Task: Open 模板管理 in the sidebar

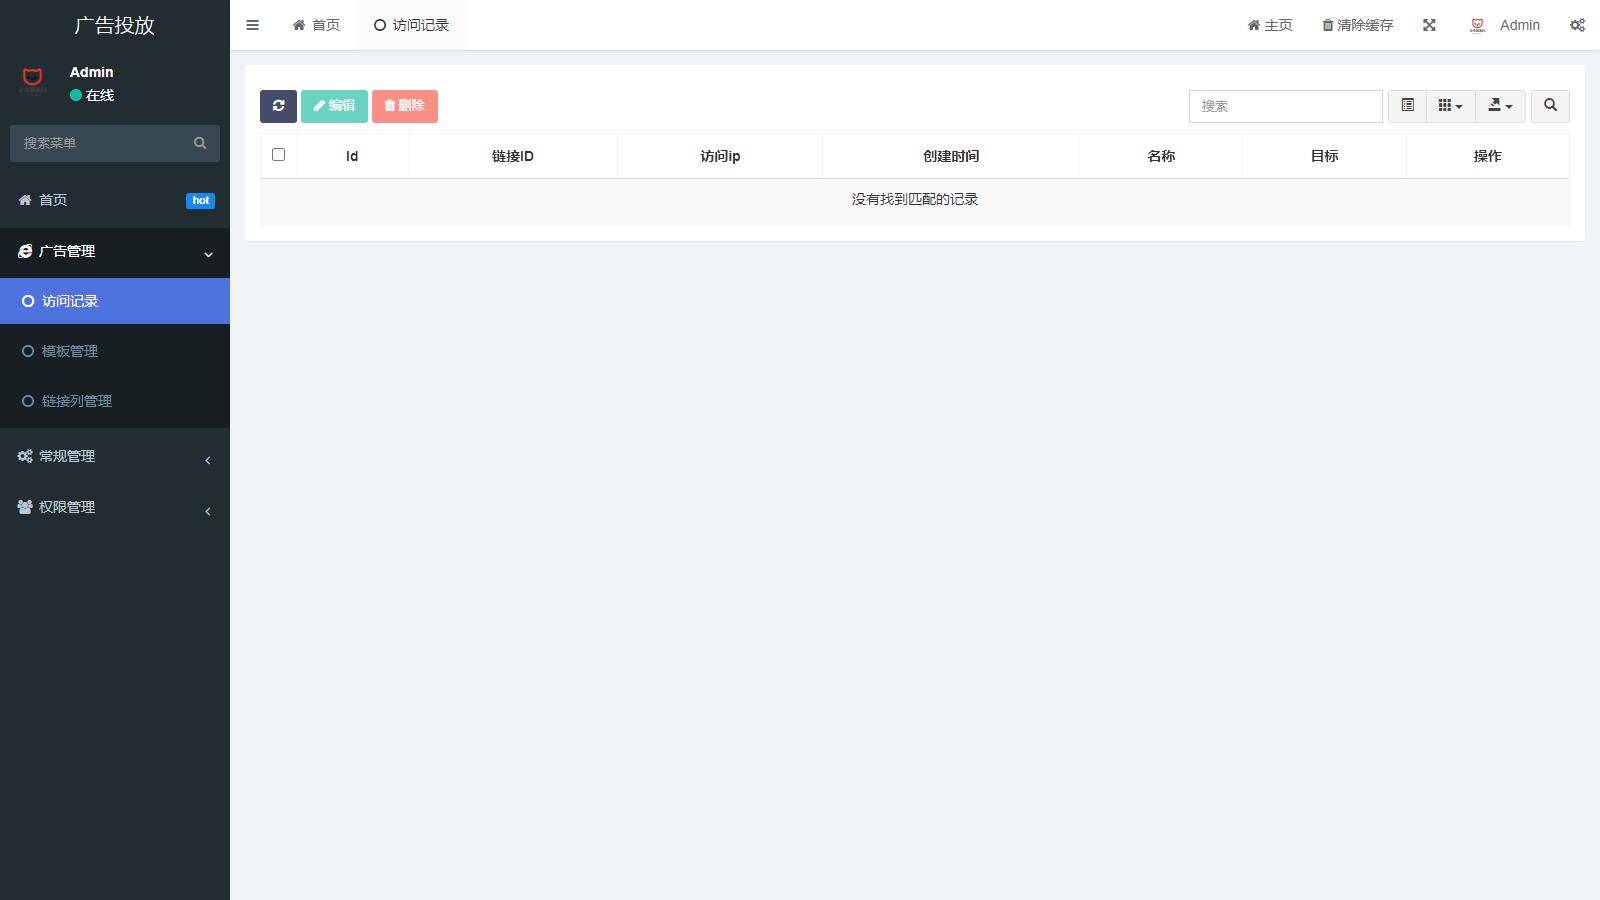Action: pos(115,351)
